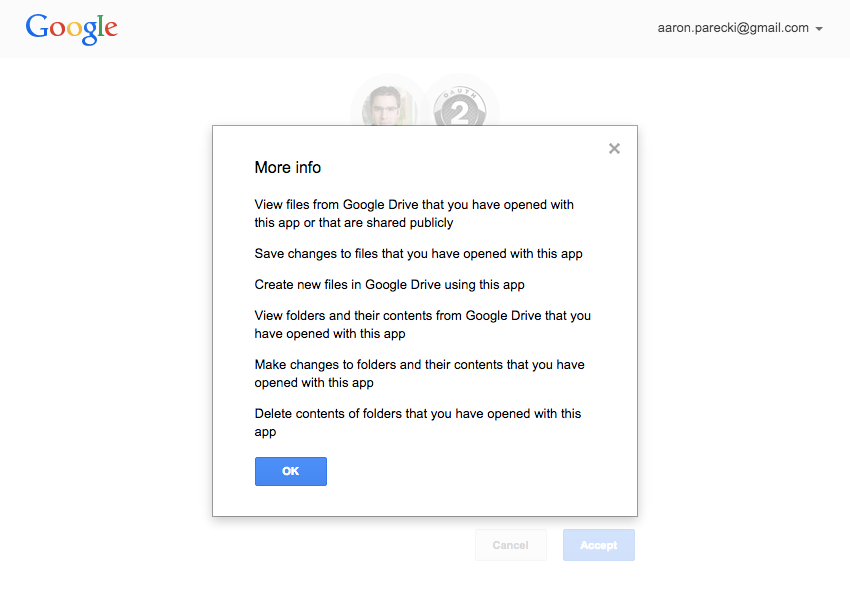850x605 pixels.
Task: Click the blue letter G in Google logo
Action: pos(37,26)
